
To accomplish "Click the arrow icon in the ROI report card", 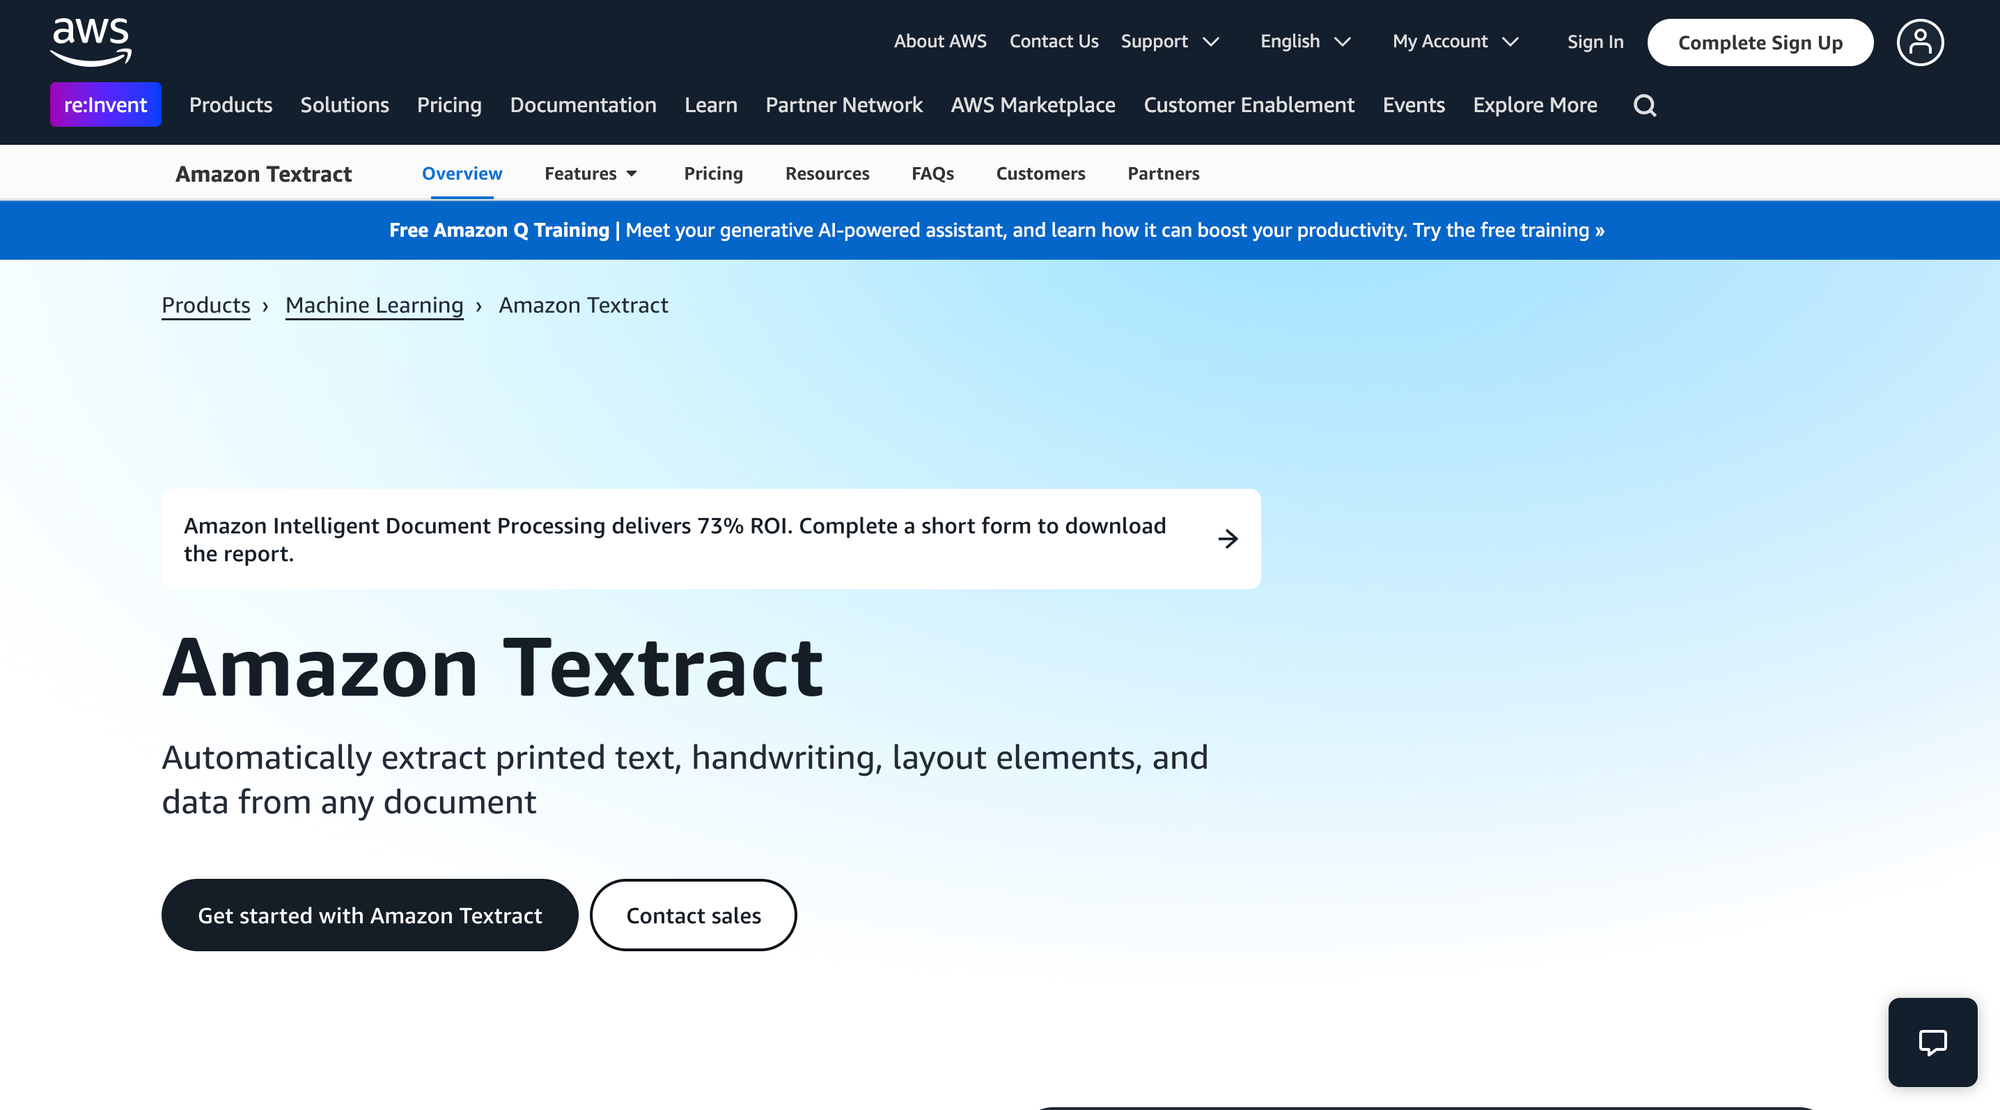I will (x=1228, y=539).
